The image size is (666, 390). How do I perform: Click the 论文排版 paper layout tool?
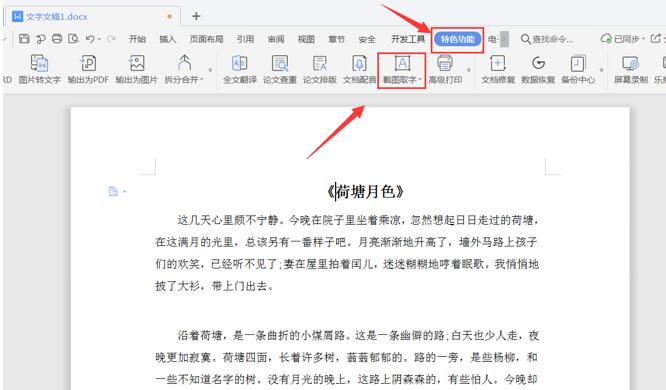[319, 69]
